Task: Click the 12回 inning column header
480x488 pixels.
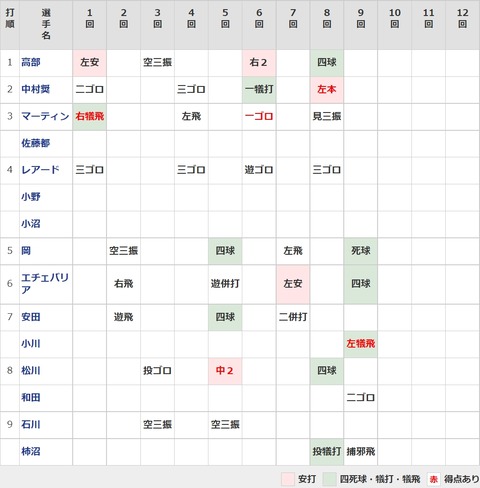Action: [462, 25]
